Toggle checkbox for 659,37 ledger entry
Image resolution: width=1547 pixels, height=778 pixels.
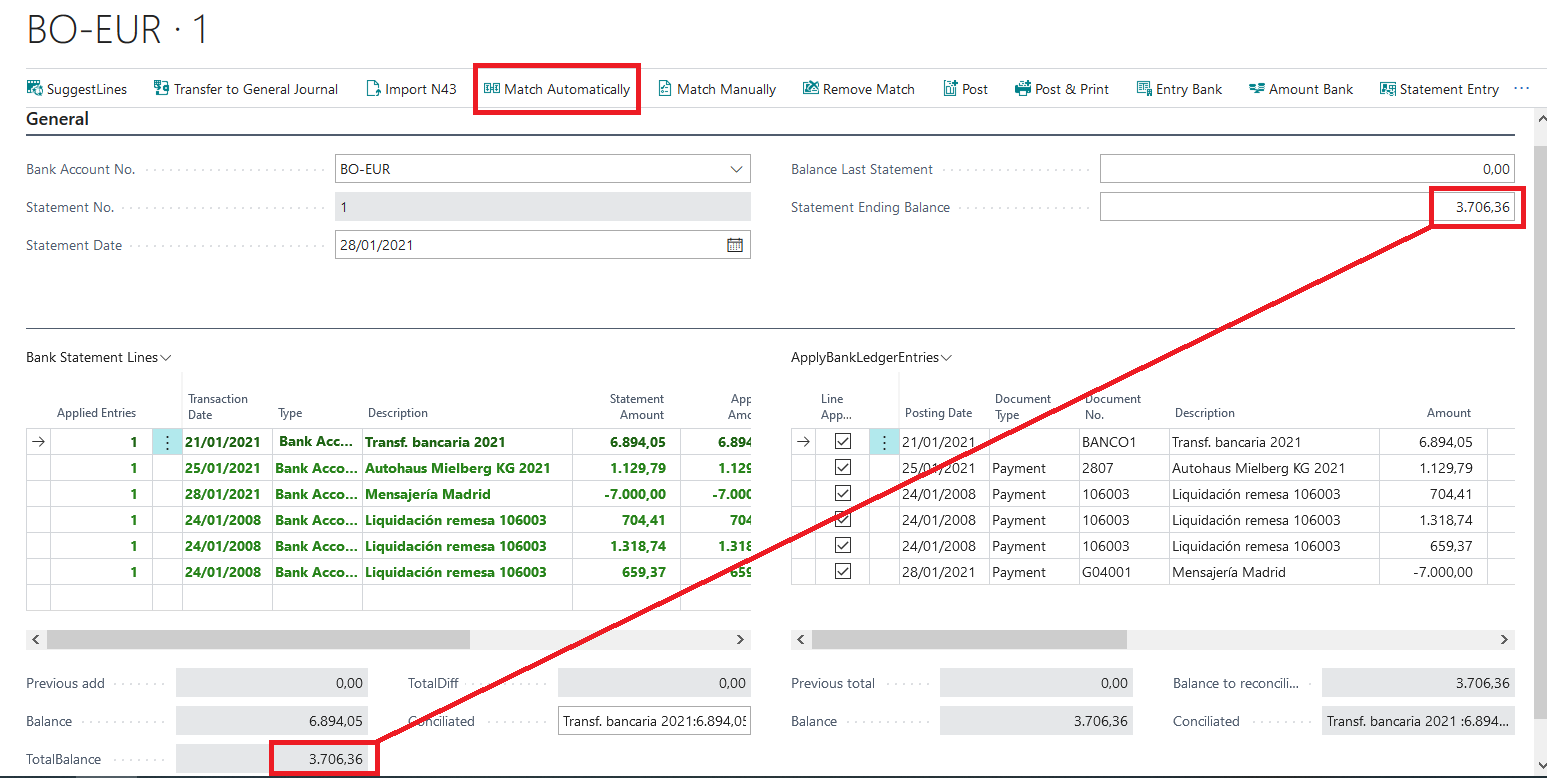843,546
